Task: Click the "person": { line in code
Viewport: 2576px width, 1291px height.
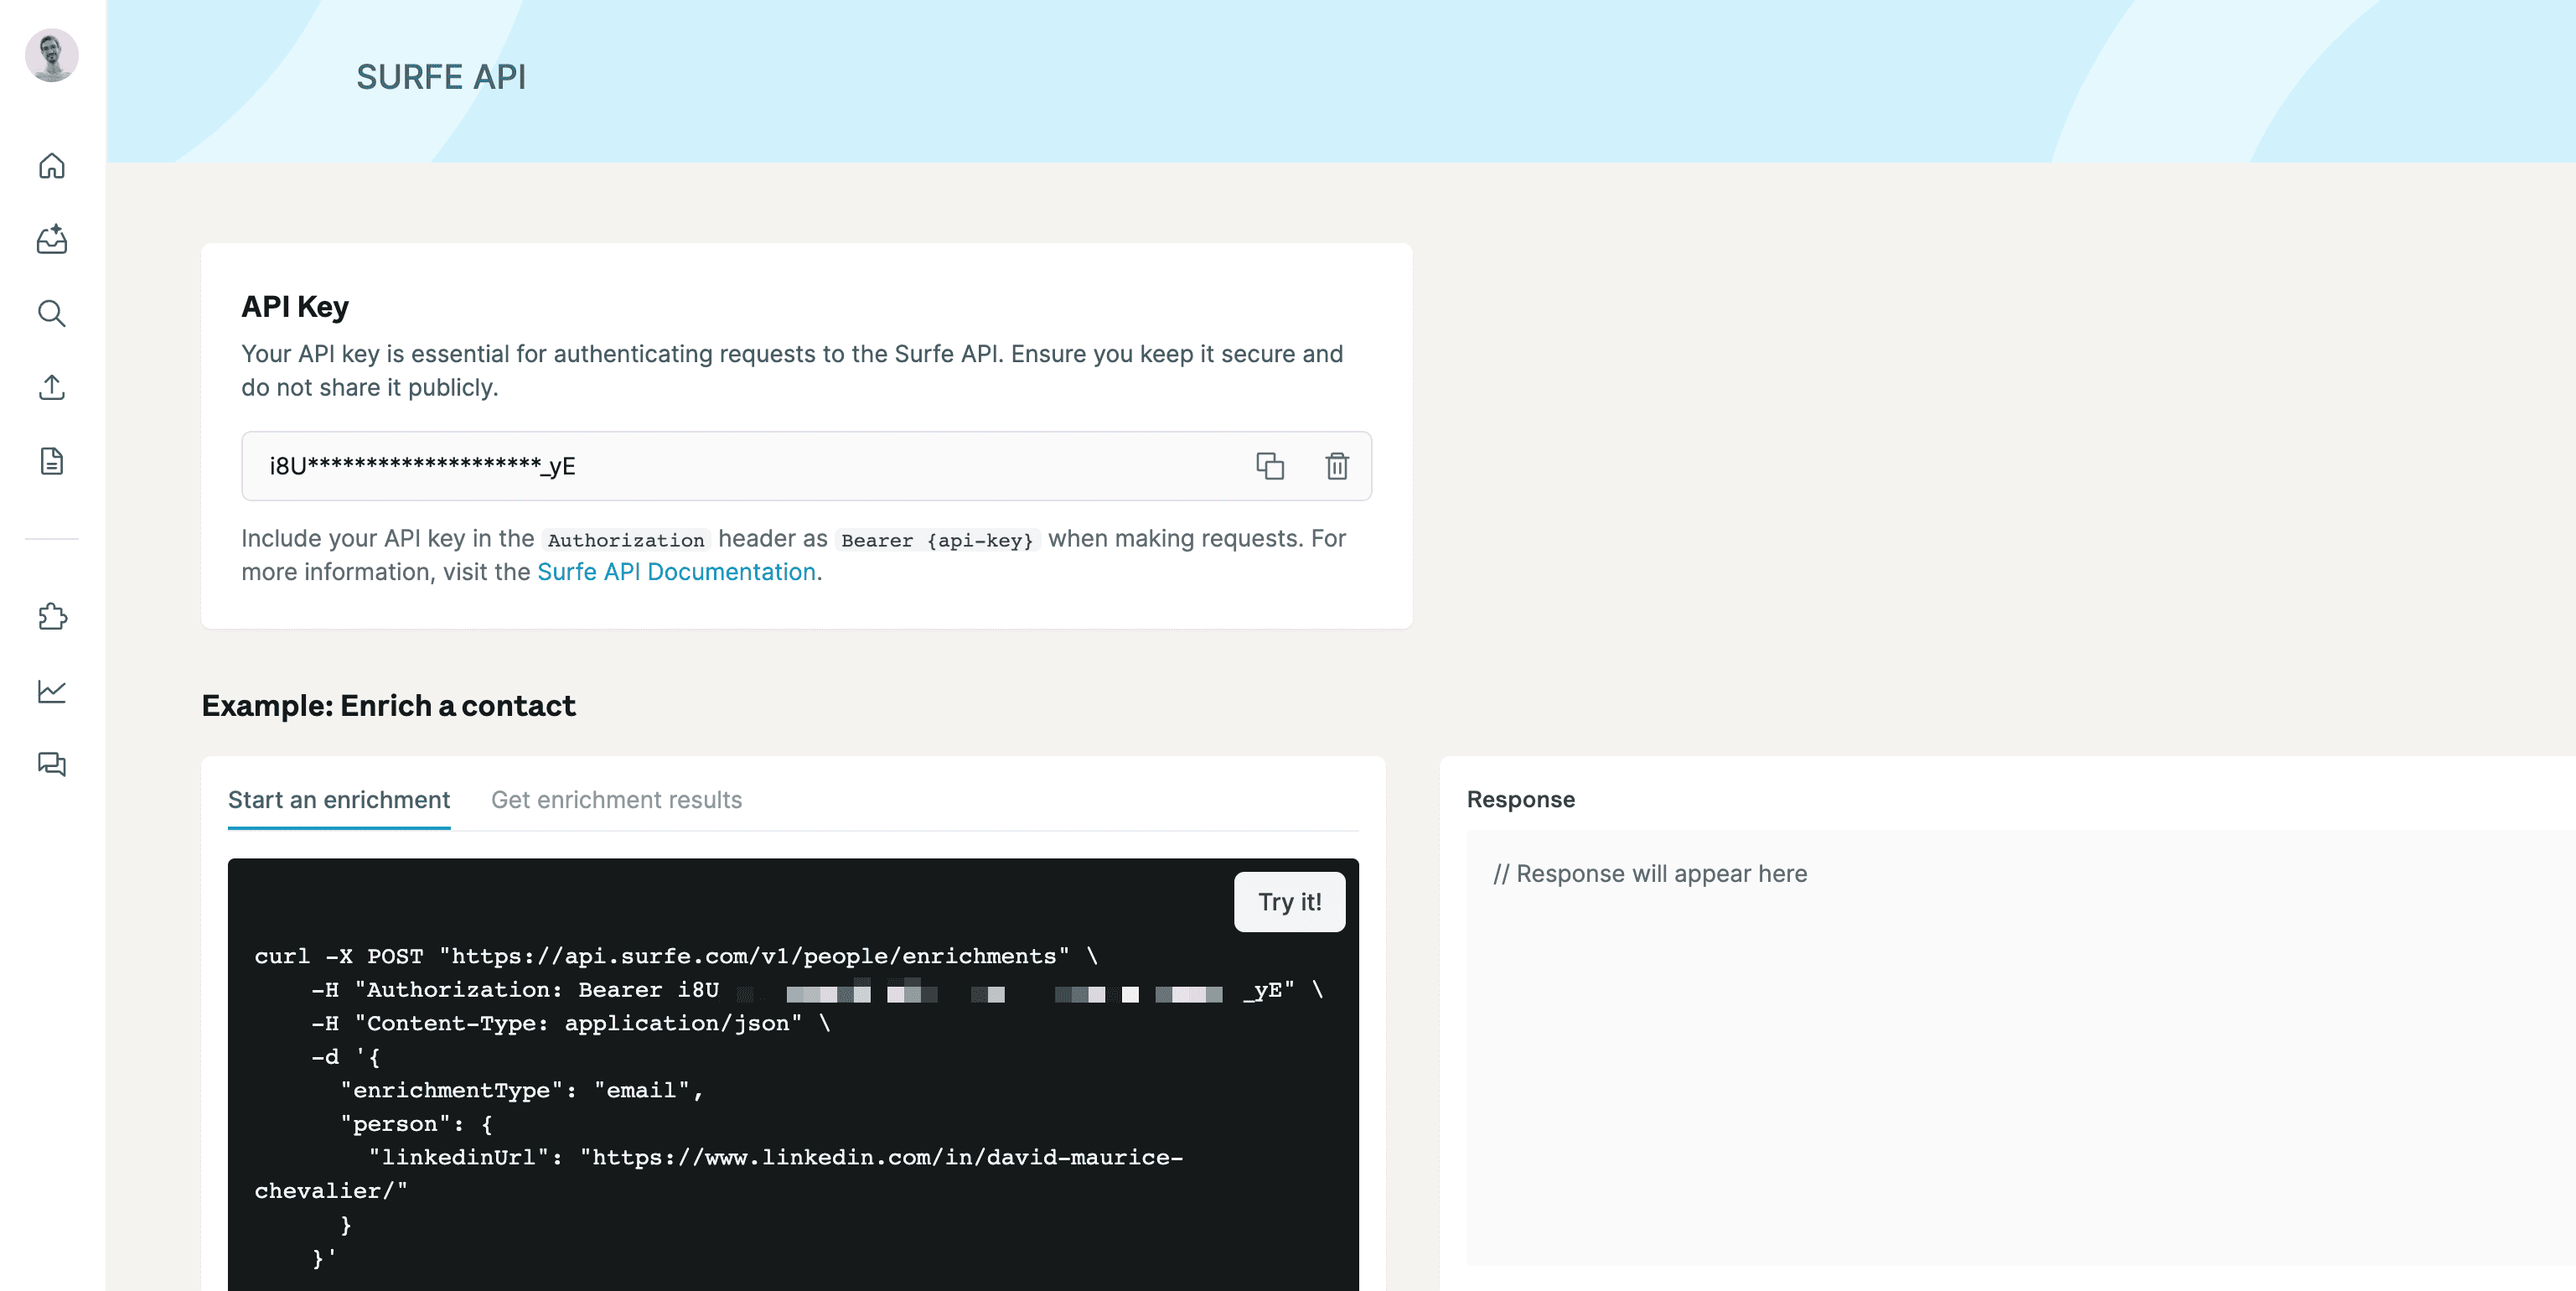Action: tap(416, 1124)
